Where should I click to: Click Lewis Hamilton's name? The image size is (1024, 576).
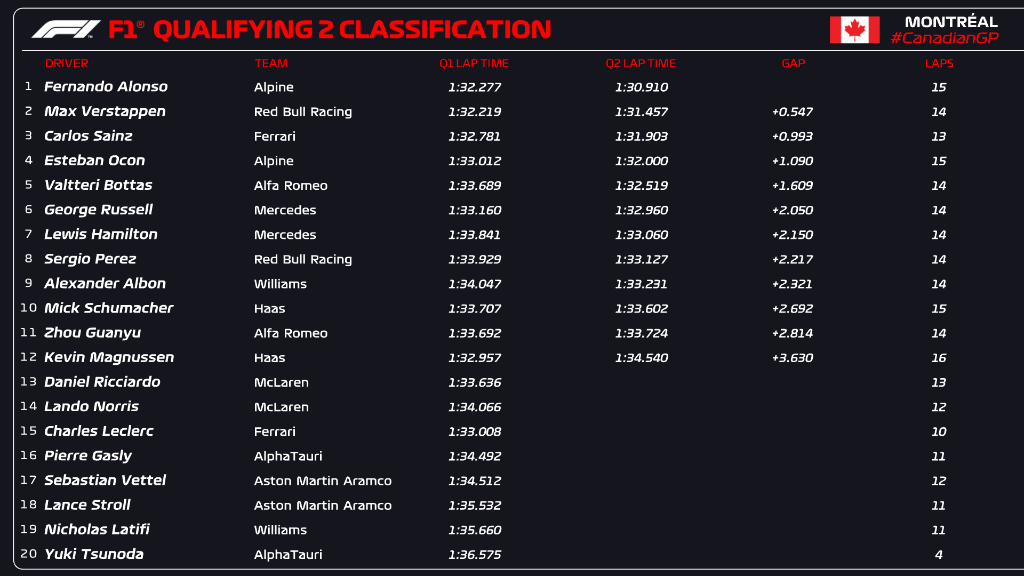coord(101,234)
